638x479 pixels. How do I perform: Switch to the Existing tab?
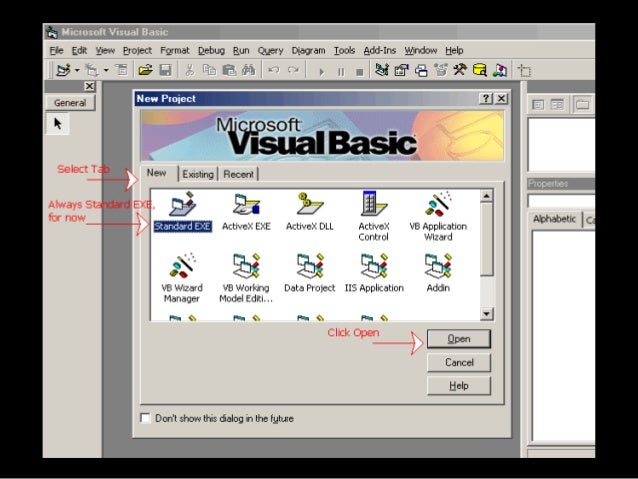tap(198, 174)
